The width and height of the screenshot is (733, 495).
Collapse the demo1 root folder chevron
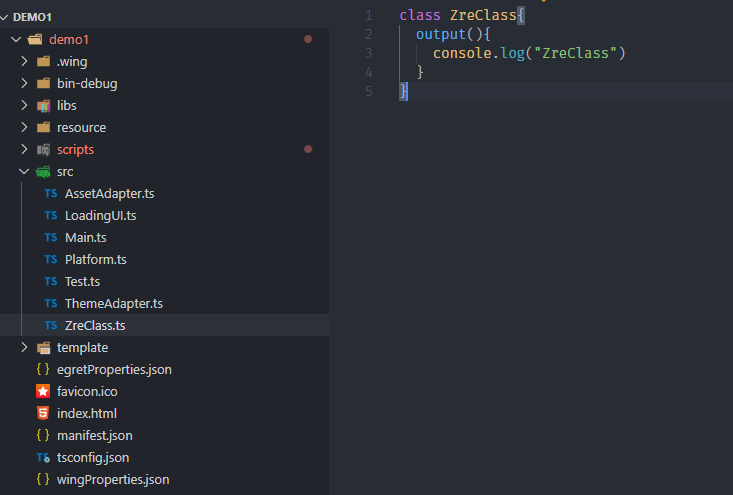(x=16, y=39)
